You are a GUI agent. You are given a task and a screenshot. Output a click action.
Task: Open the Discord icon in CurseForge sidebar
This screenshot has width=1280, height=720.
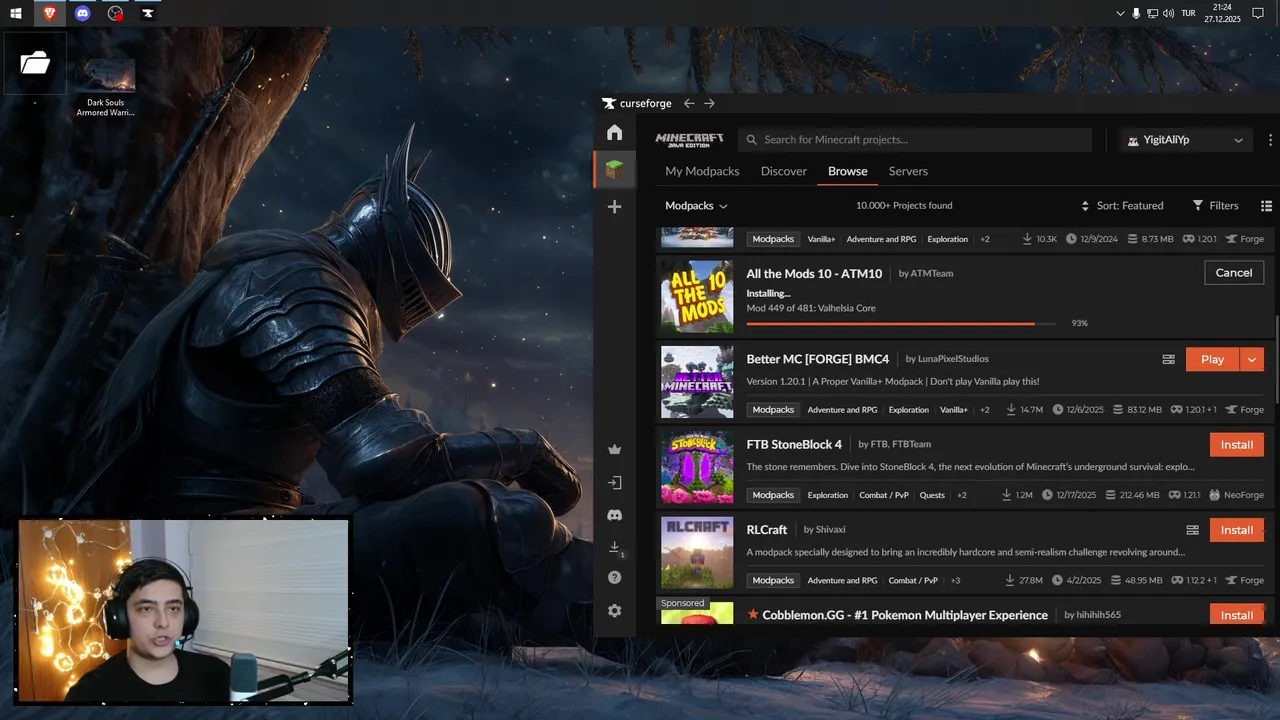(614, 515)
